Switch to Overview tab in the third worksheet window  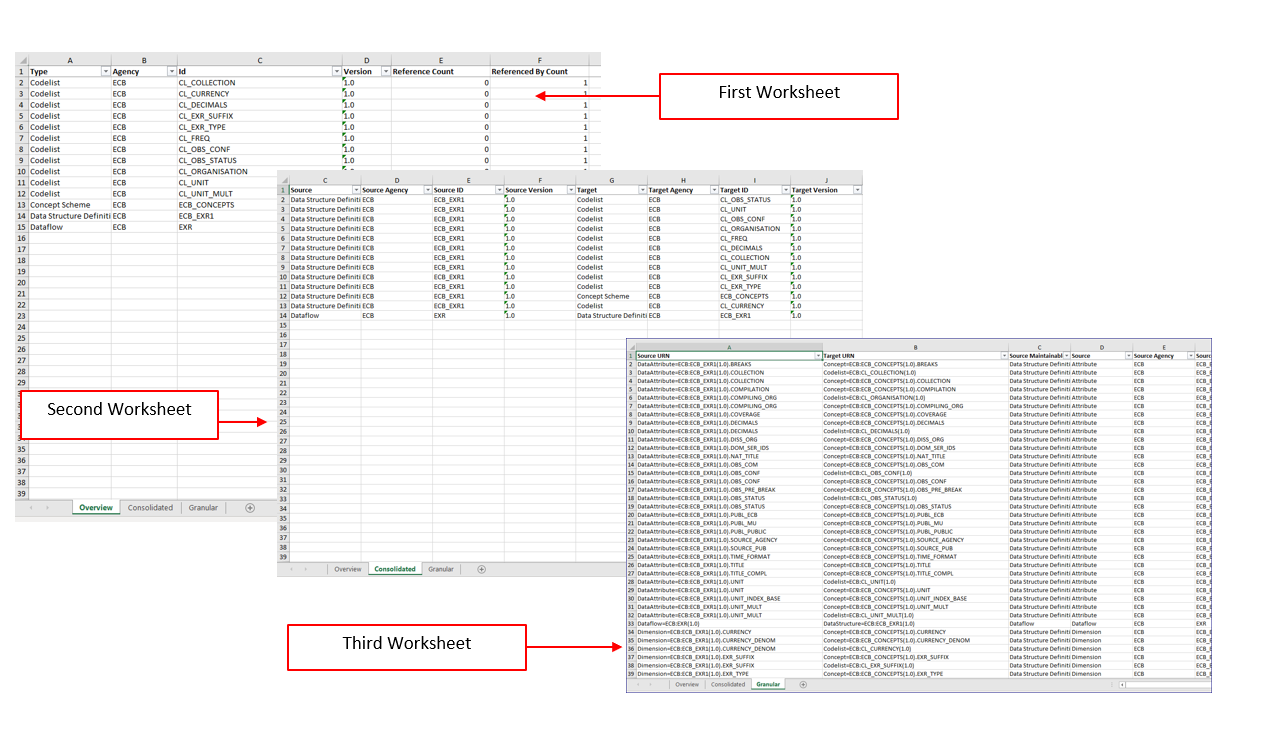click(686, 685)
